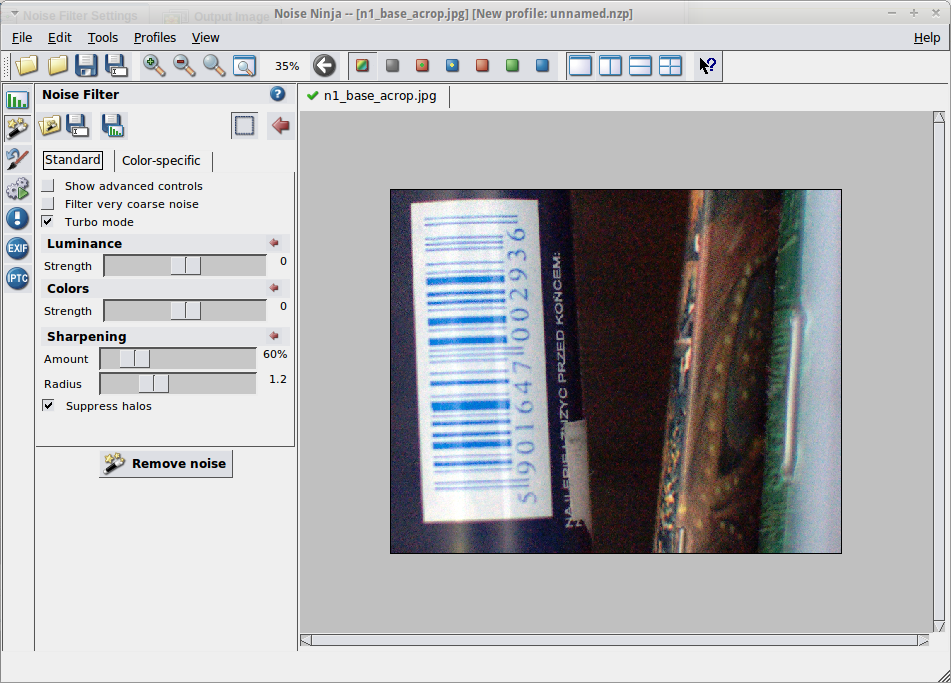
Task: Open the View menu
Action: (x=205, y=38)
